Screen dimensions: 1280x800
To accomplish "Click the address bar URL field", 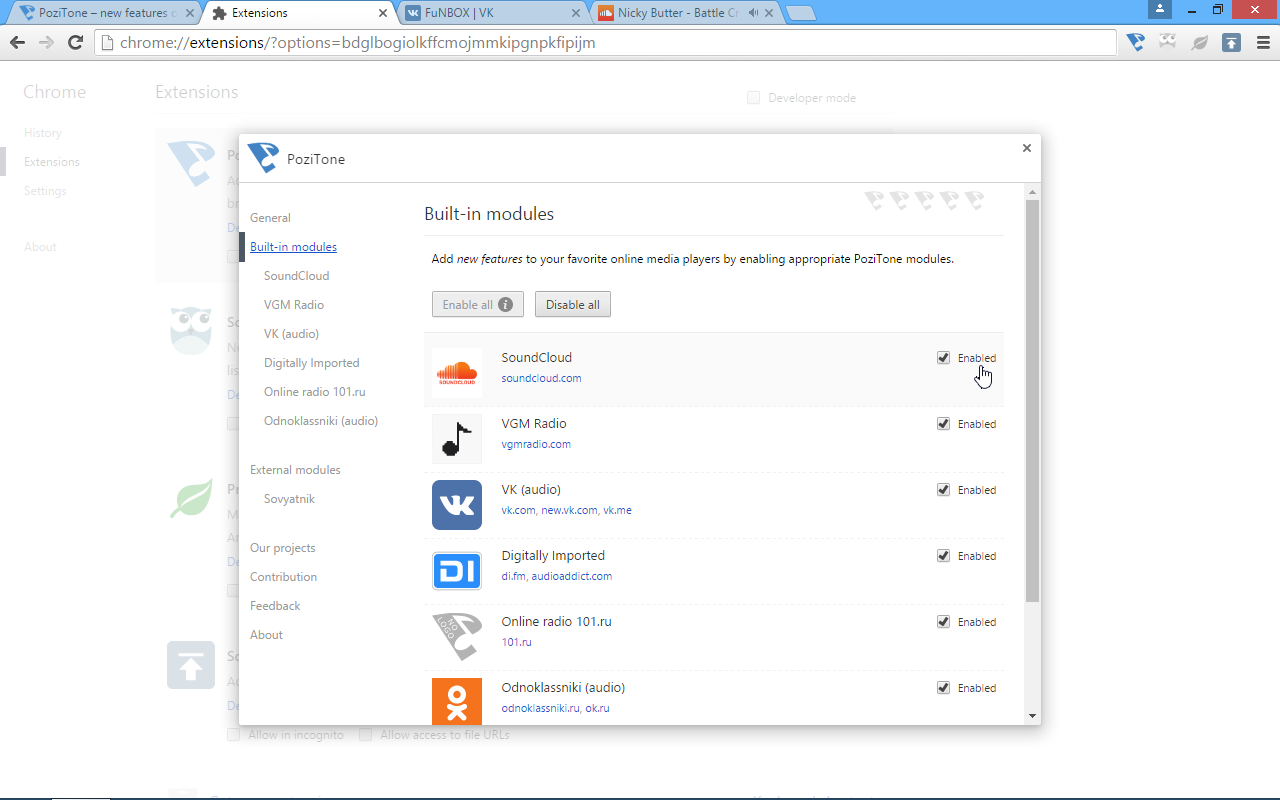I will click(x=606, y=42).
